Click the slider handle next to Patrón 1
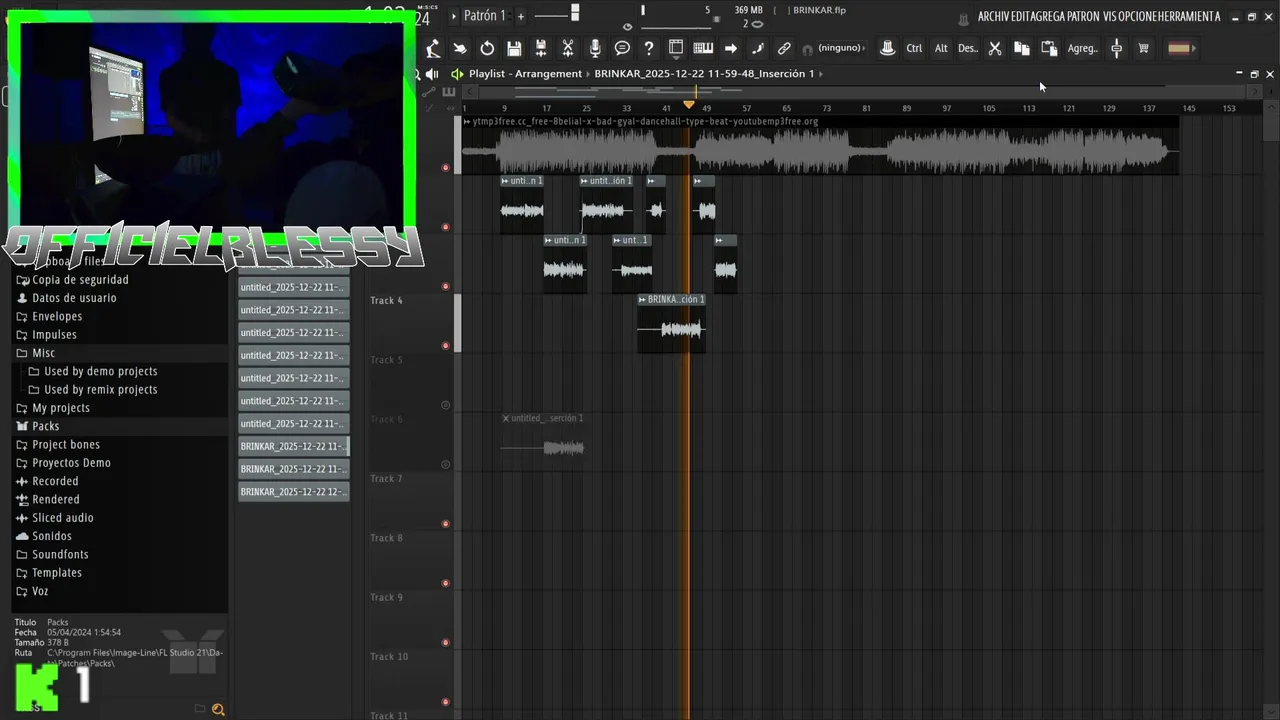This screenshot has width=1280, height=720. pyautogui.click(x=575, y=13)
